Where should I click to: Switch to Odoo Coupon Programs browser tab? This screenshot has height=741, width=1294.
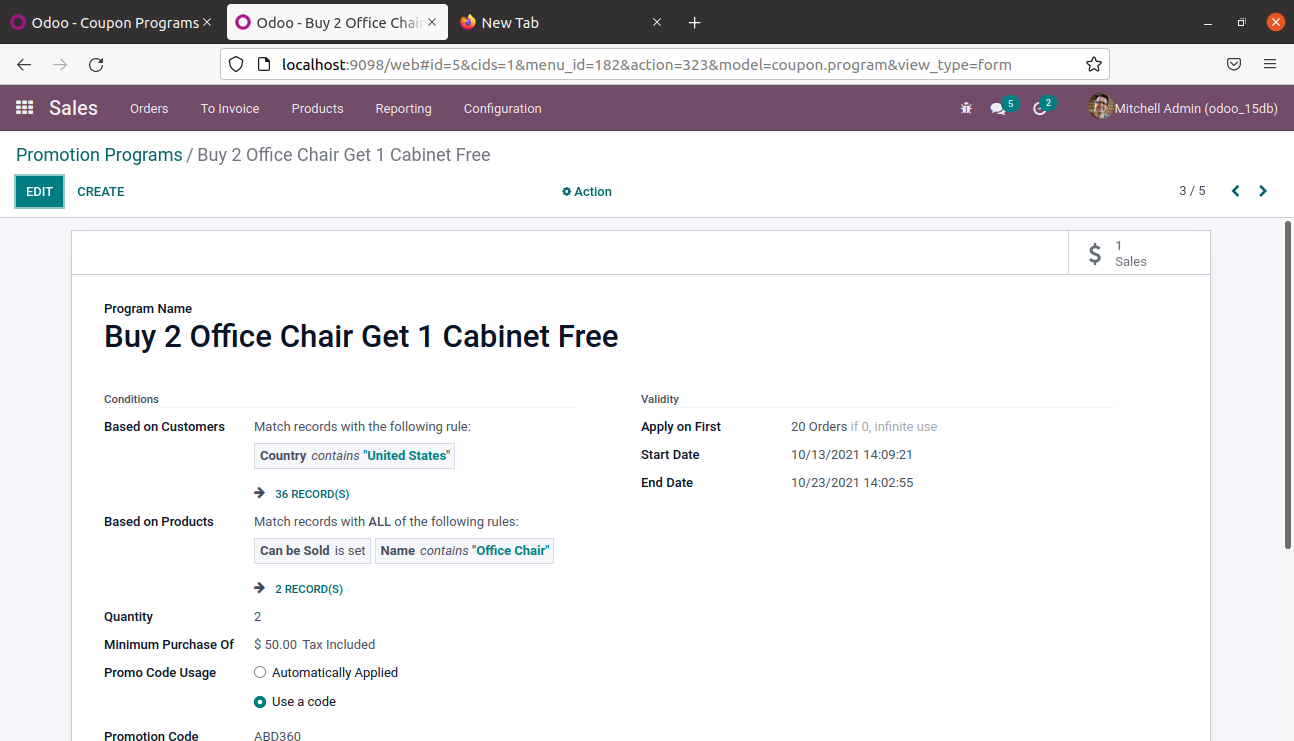108,22
